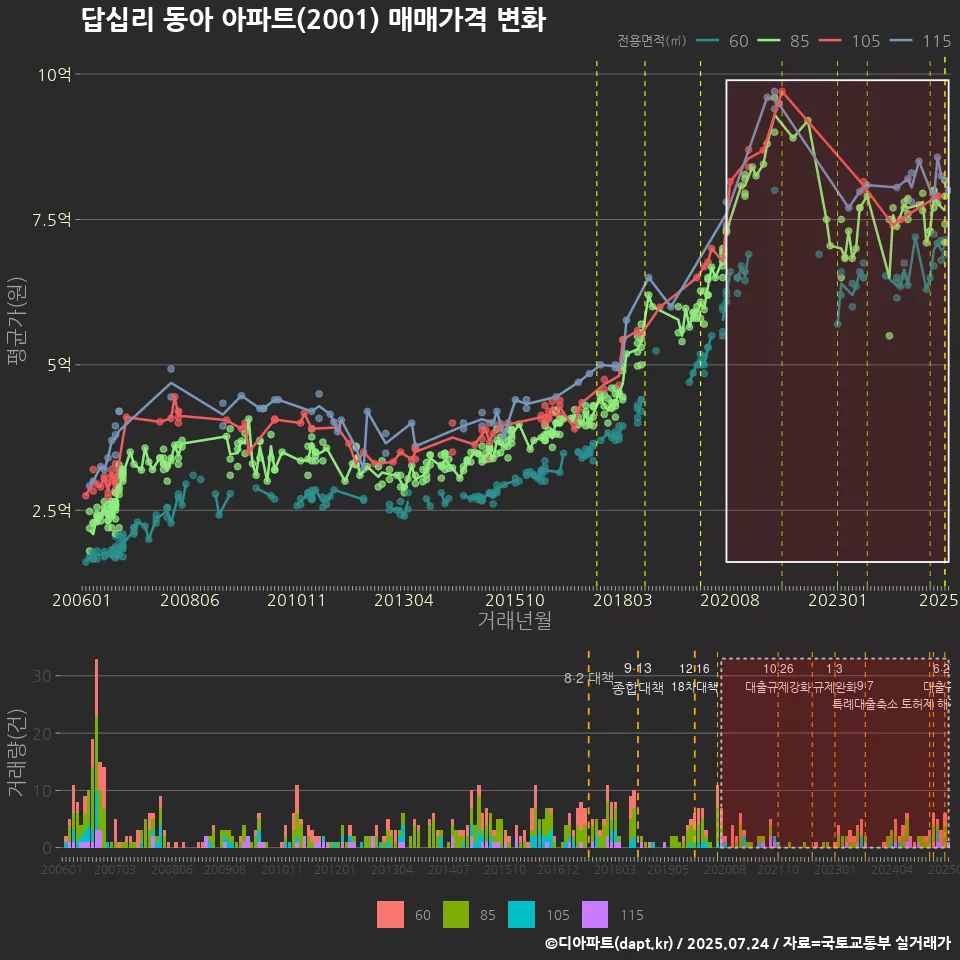Click the 전용면적(㎡) legend title
960x960 pixels.
point(651,41)
